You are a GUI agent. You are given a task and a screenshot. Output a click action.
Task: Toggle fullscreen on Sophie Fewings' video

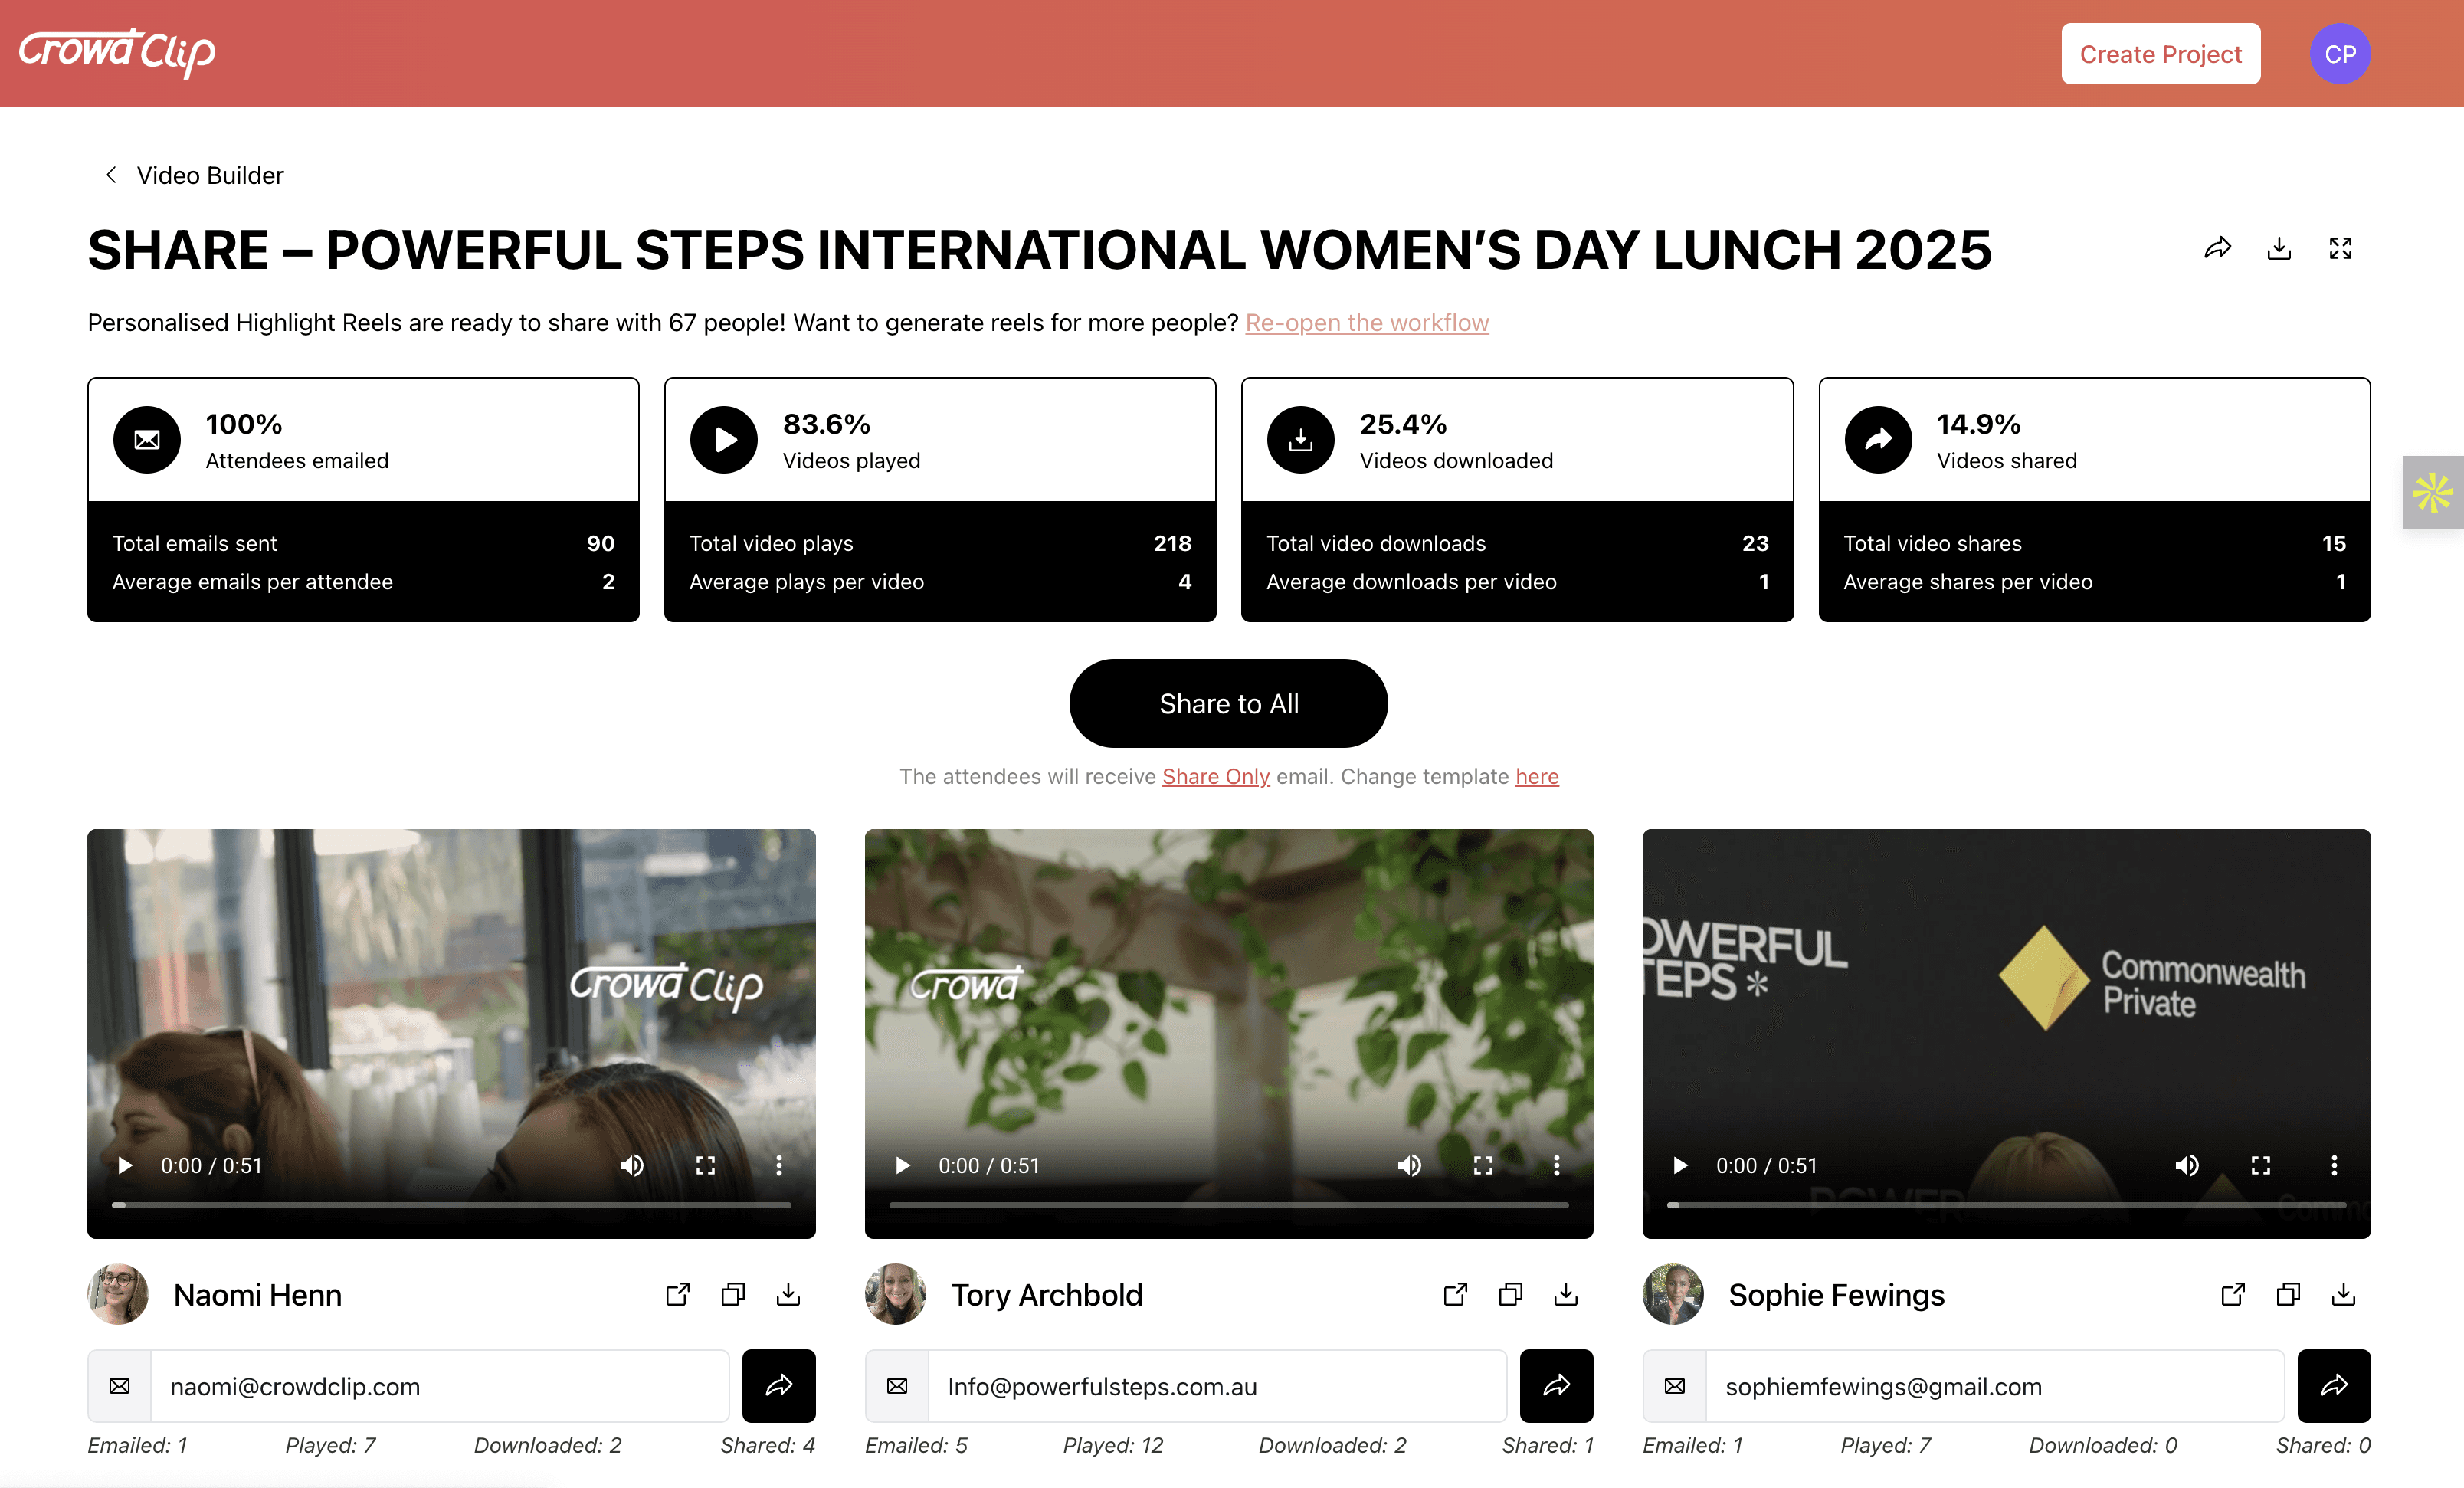click(2261, 1165)
